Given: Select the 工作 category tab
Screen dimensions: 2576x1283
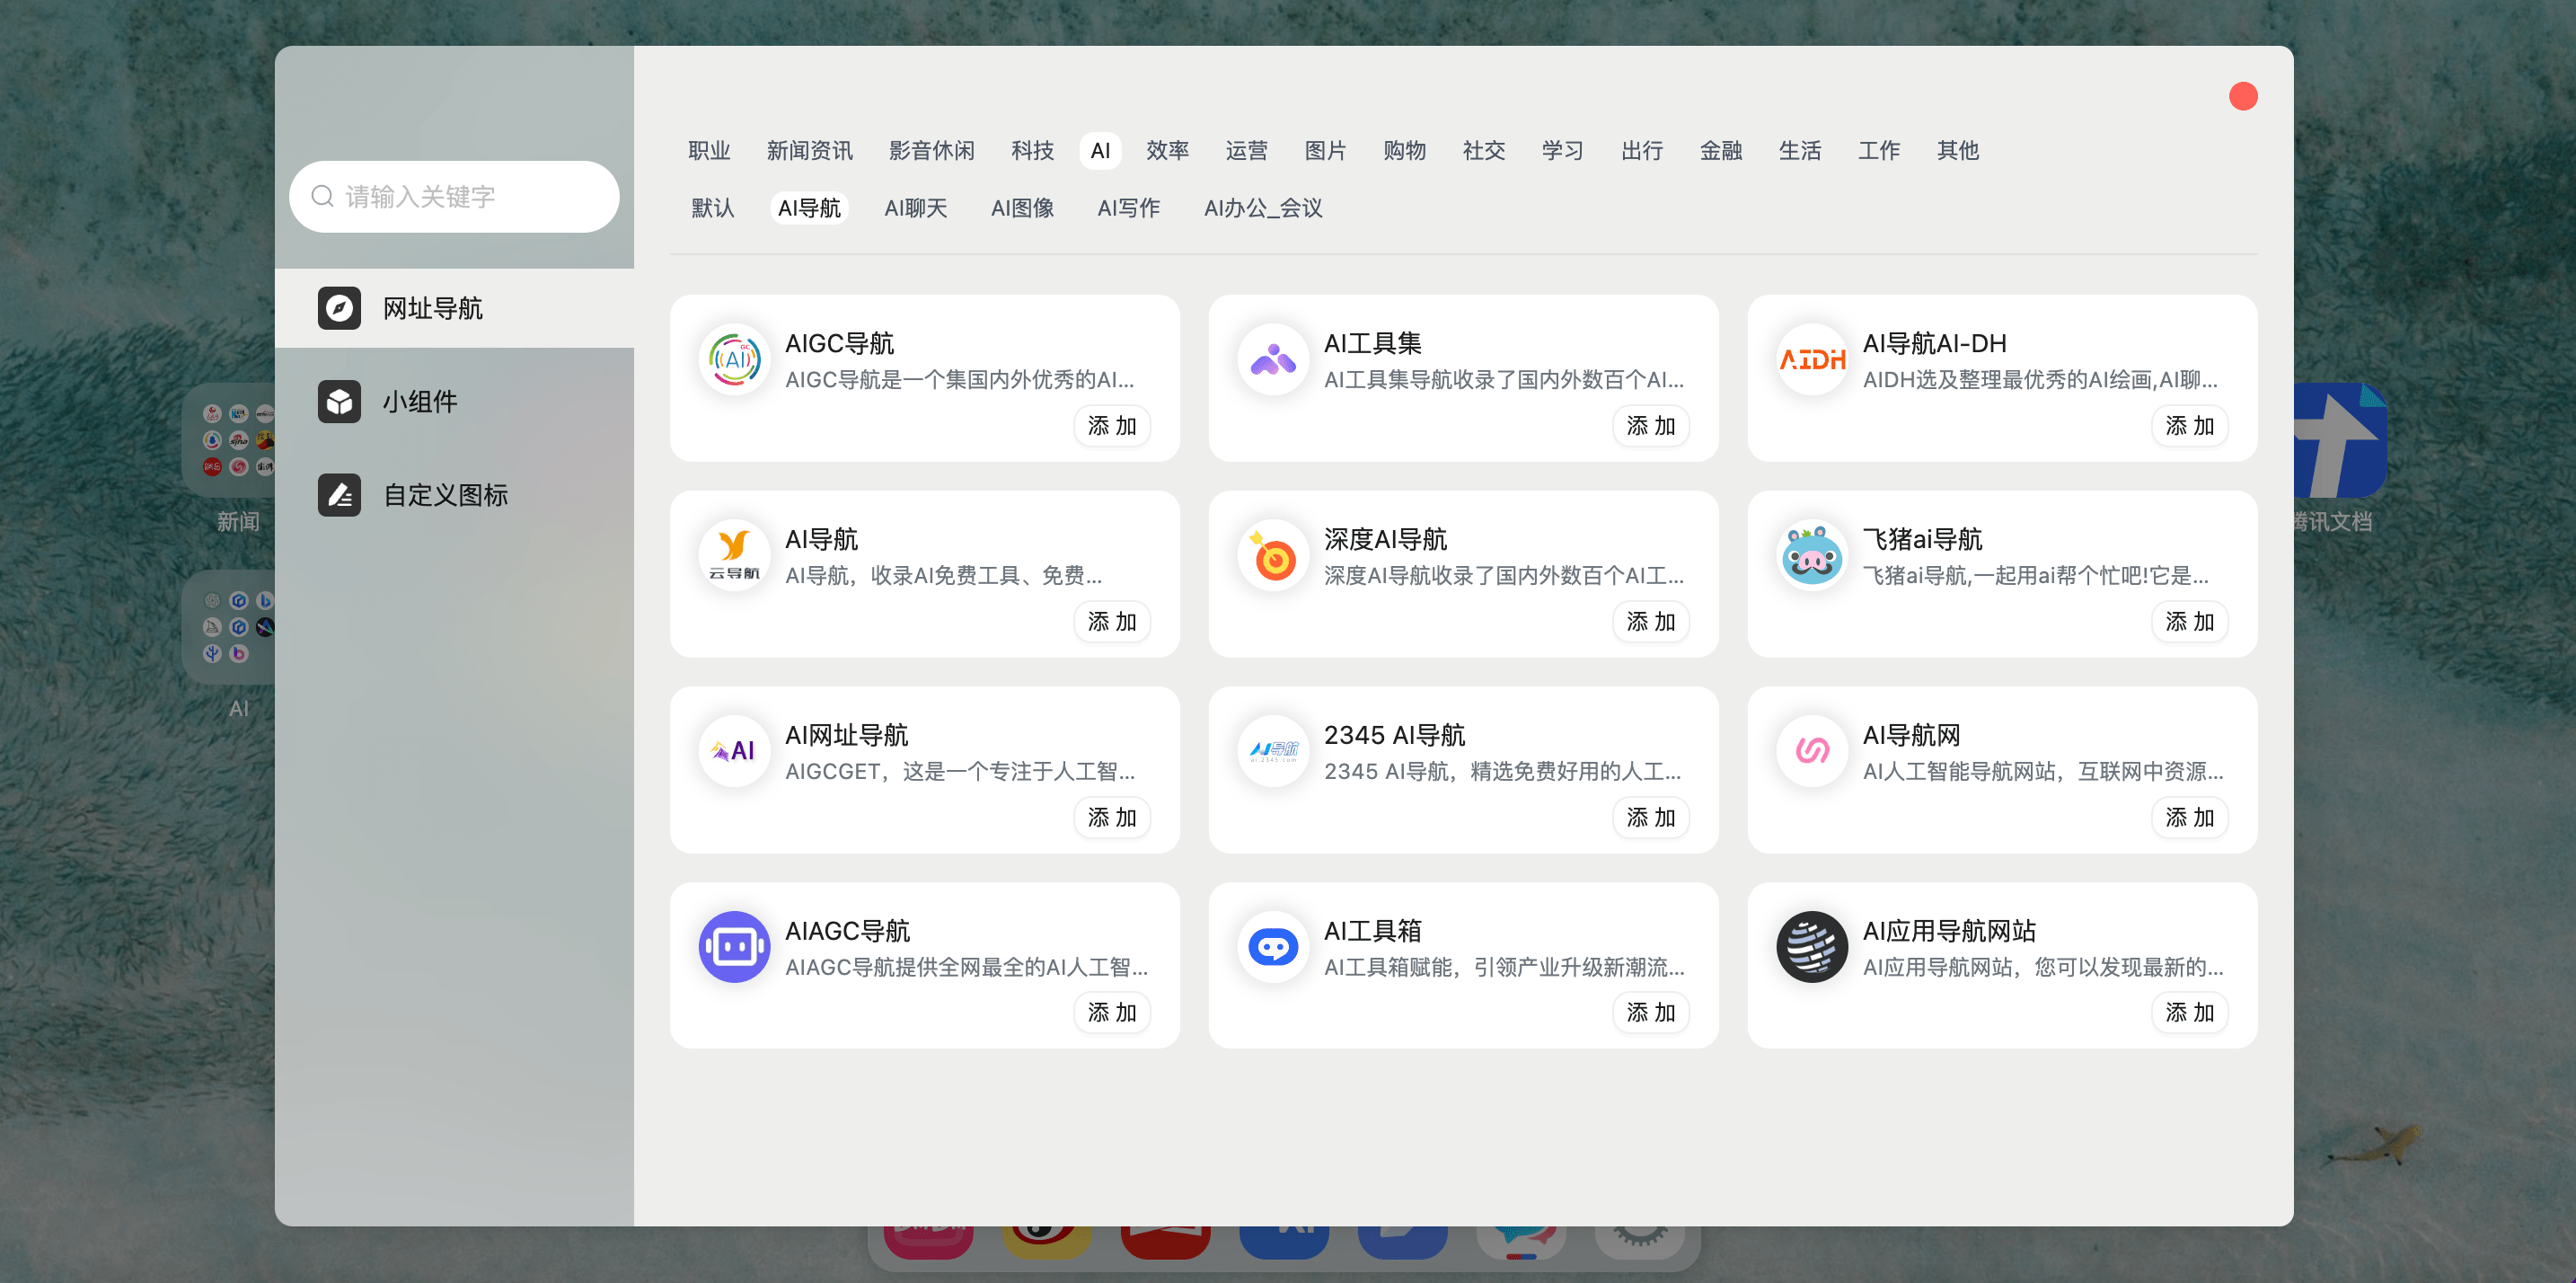Looking at the screenshot, I should (x=1878, y=150).
